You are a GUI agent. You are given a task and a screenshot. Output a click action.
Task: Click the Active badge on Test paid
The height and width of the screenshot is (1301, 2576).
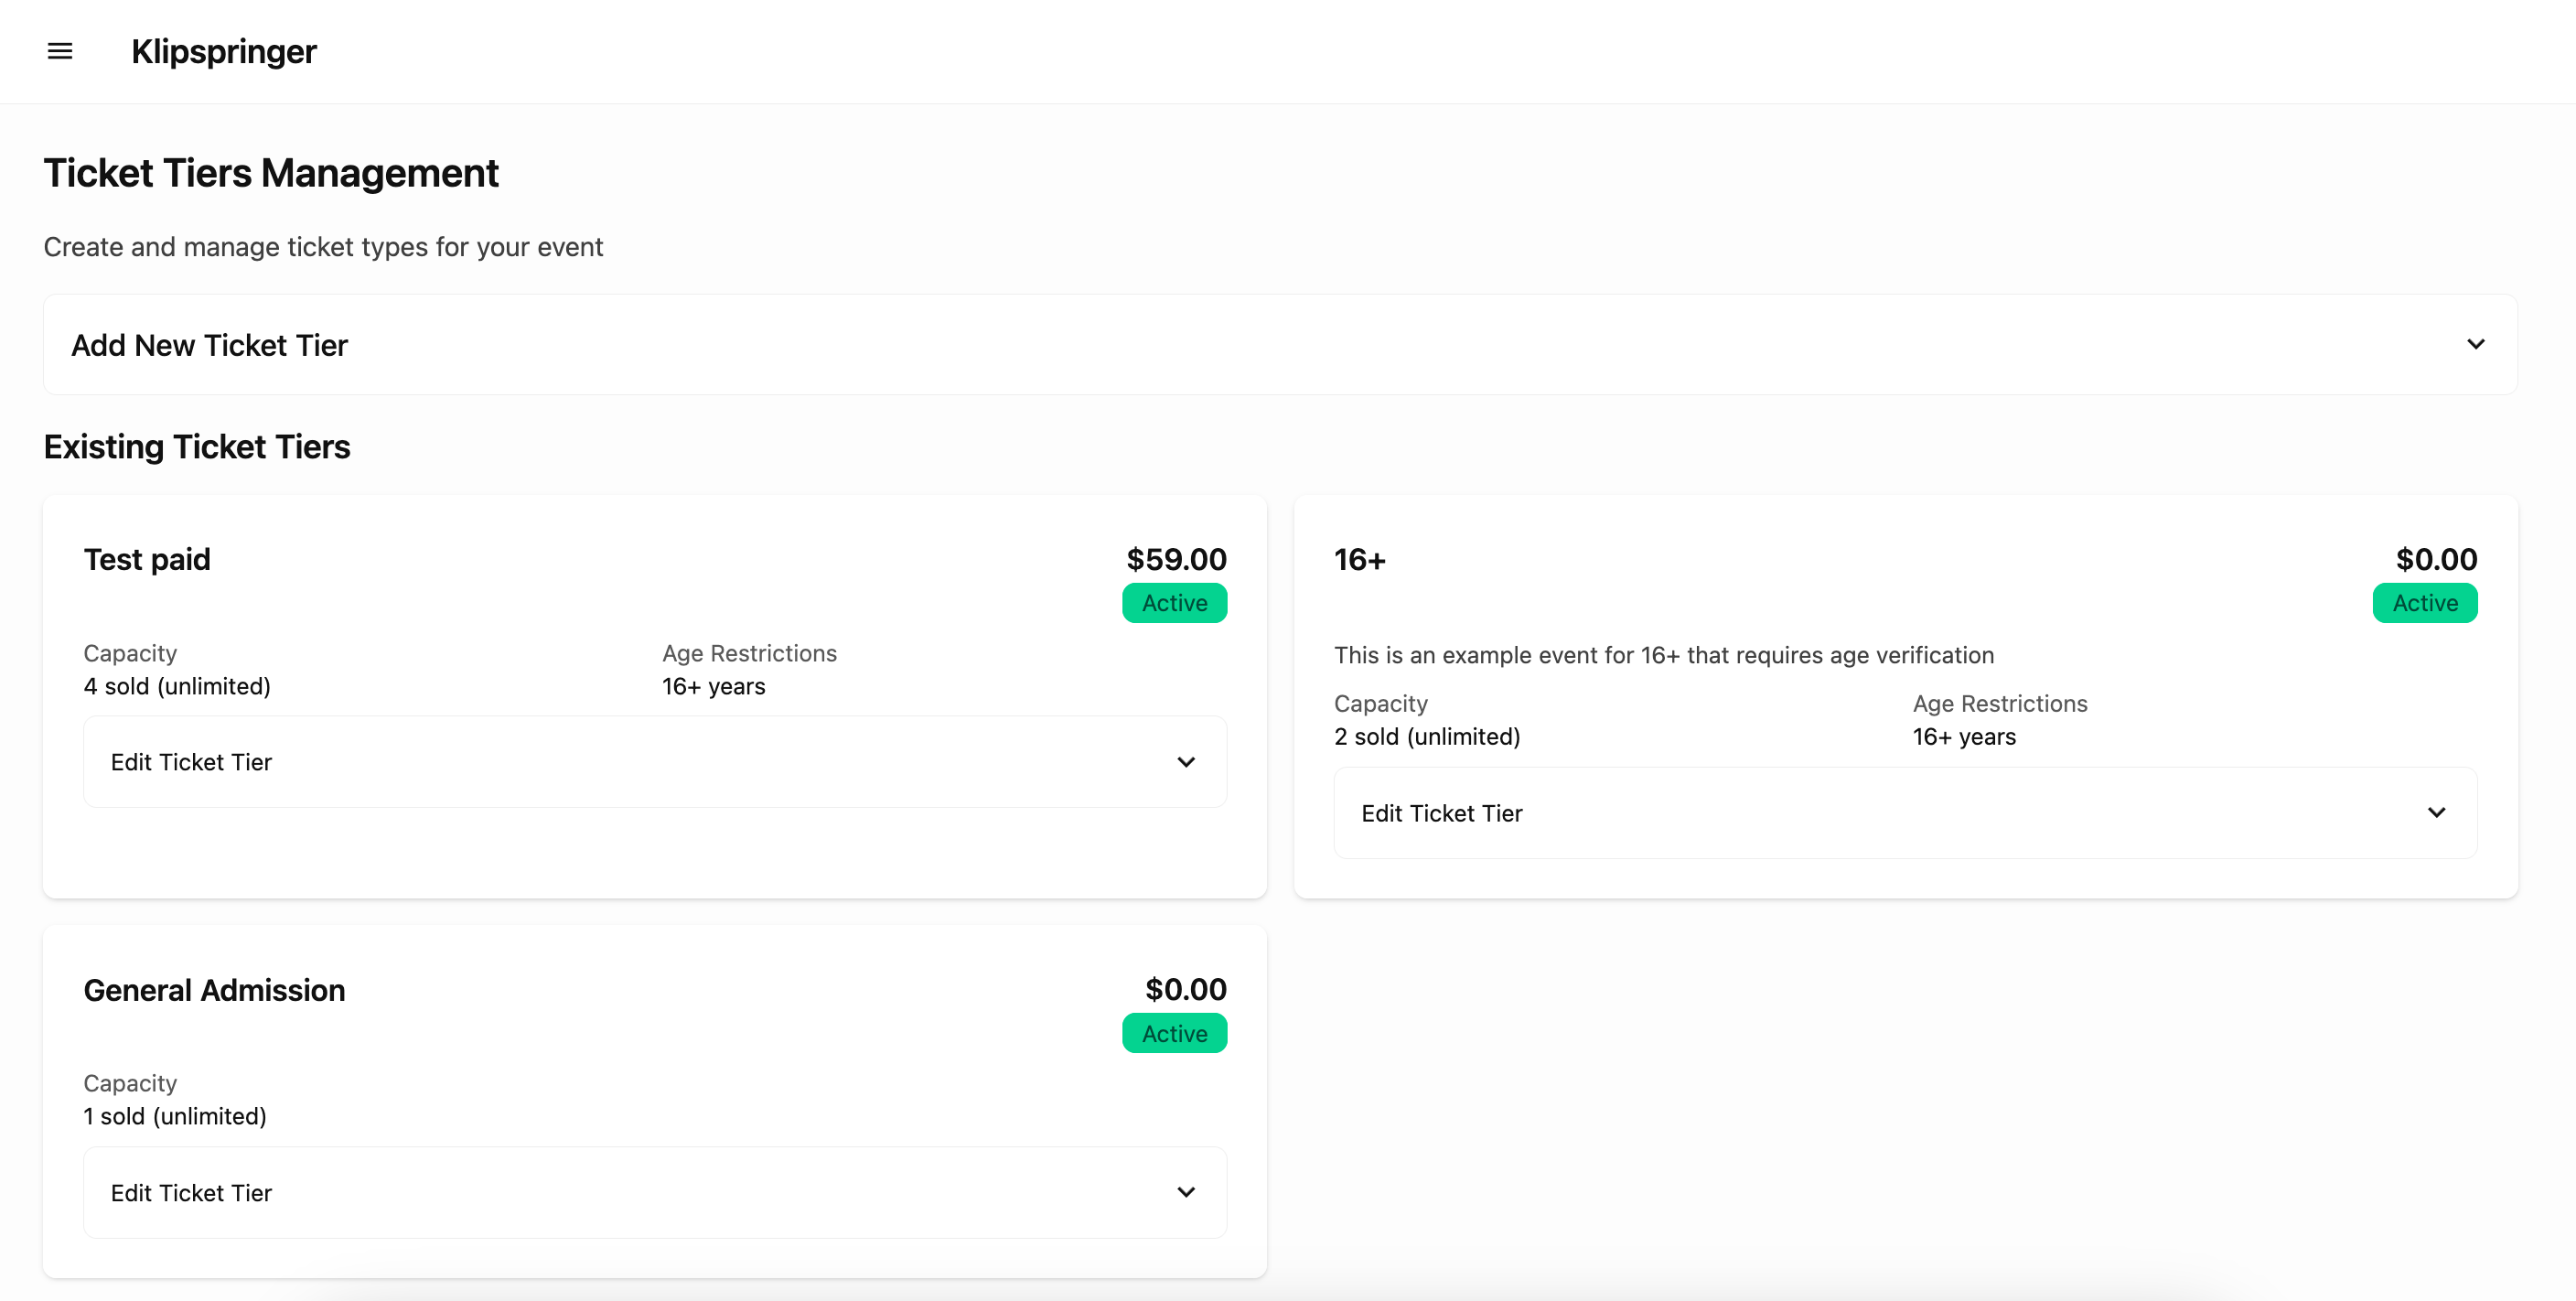pos(1174,603)
